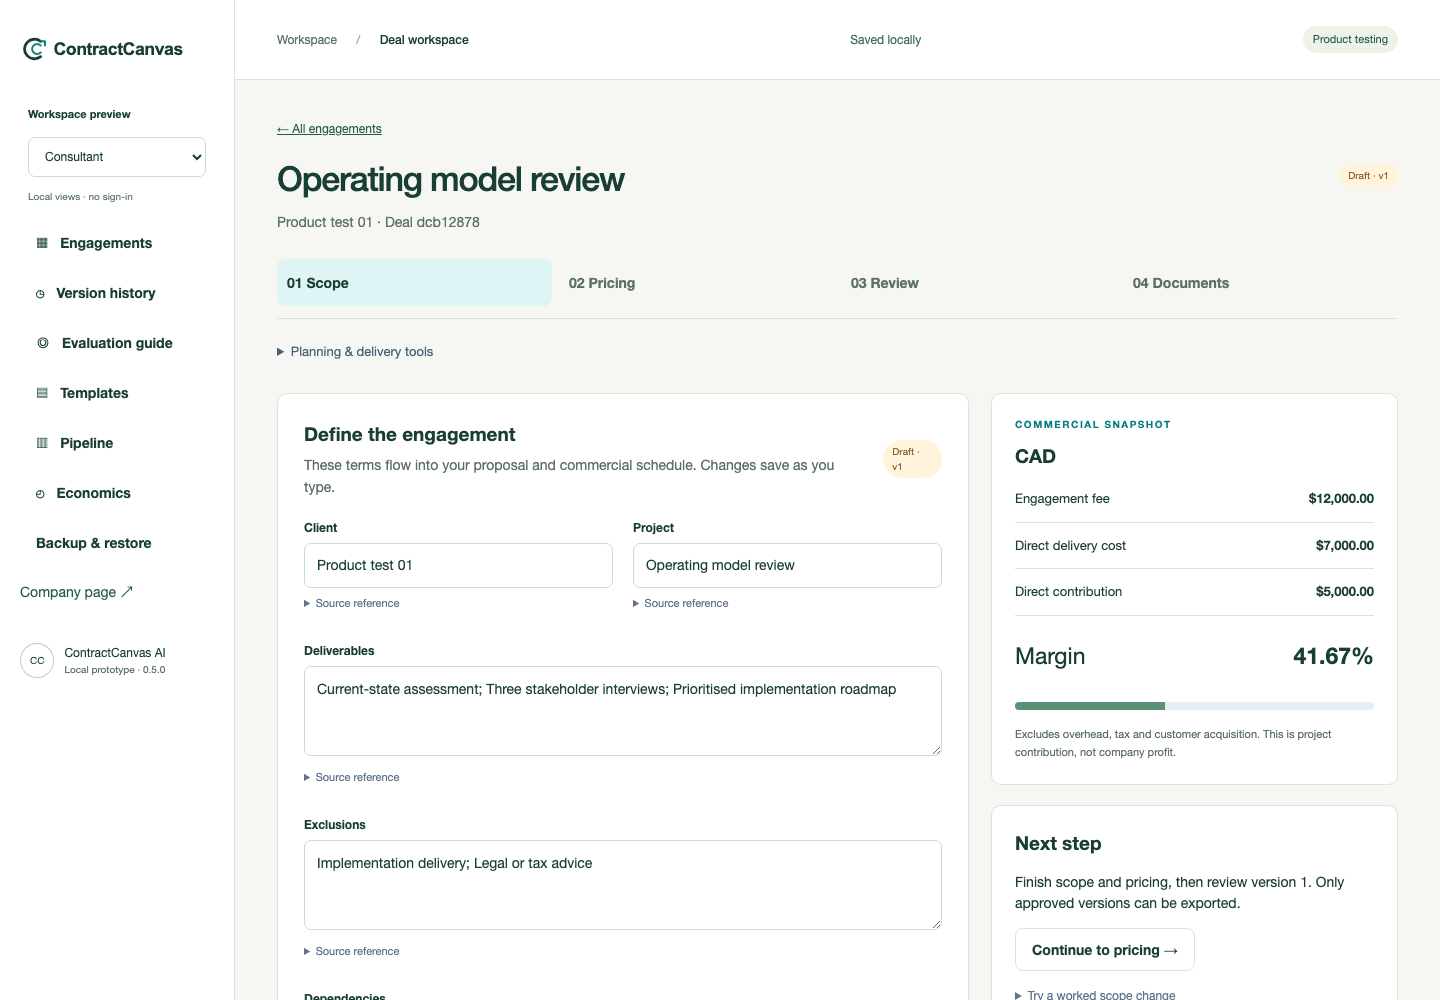
Task: Click inside the Exclusions text area
Action: (623, 885)
